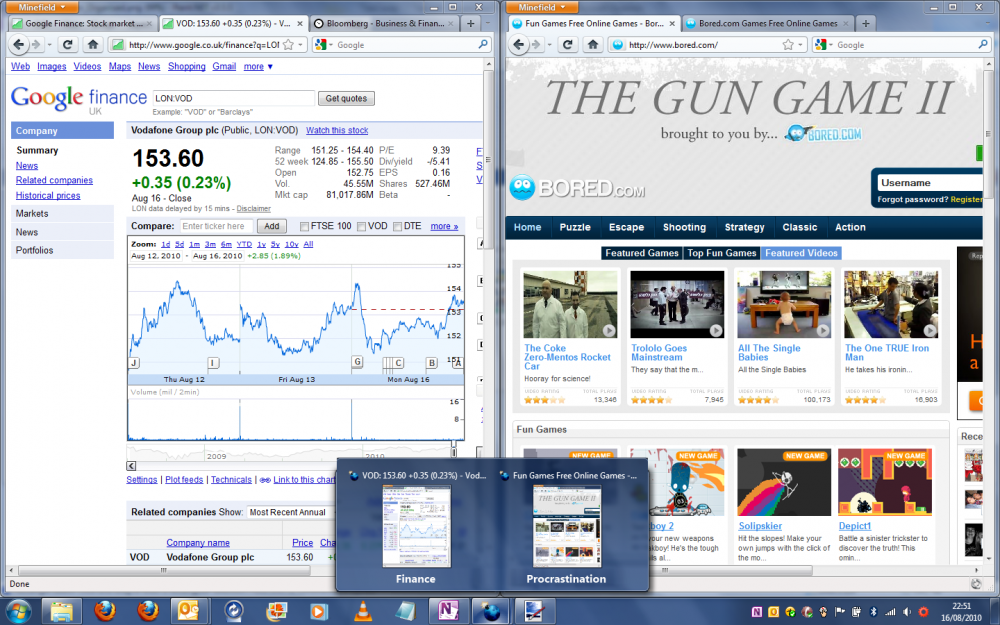Expand Google 'more' services dropdown

(x=258, y=66)
